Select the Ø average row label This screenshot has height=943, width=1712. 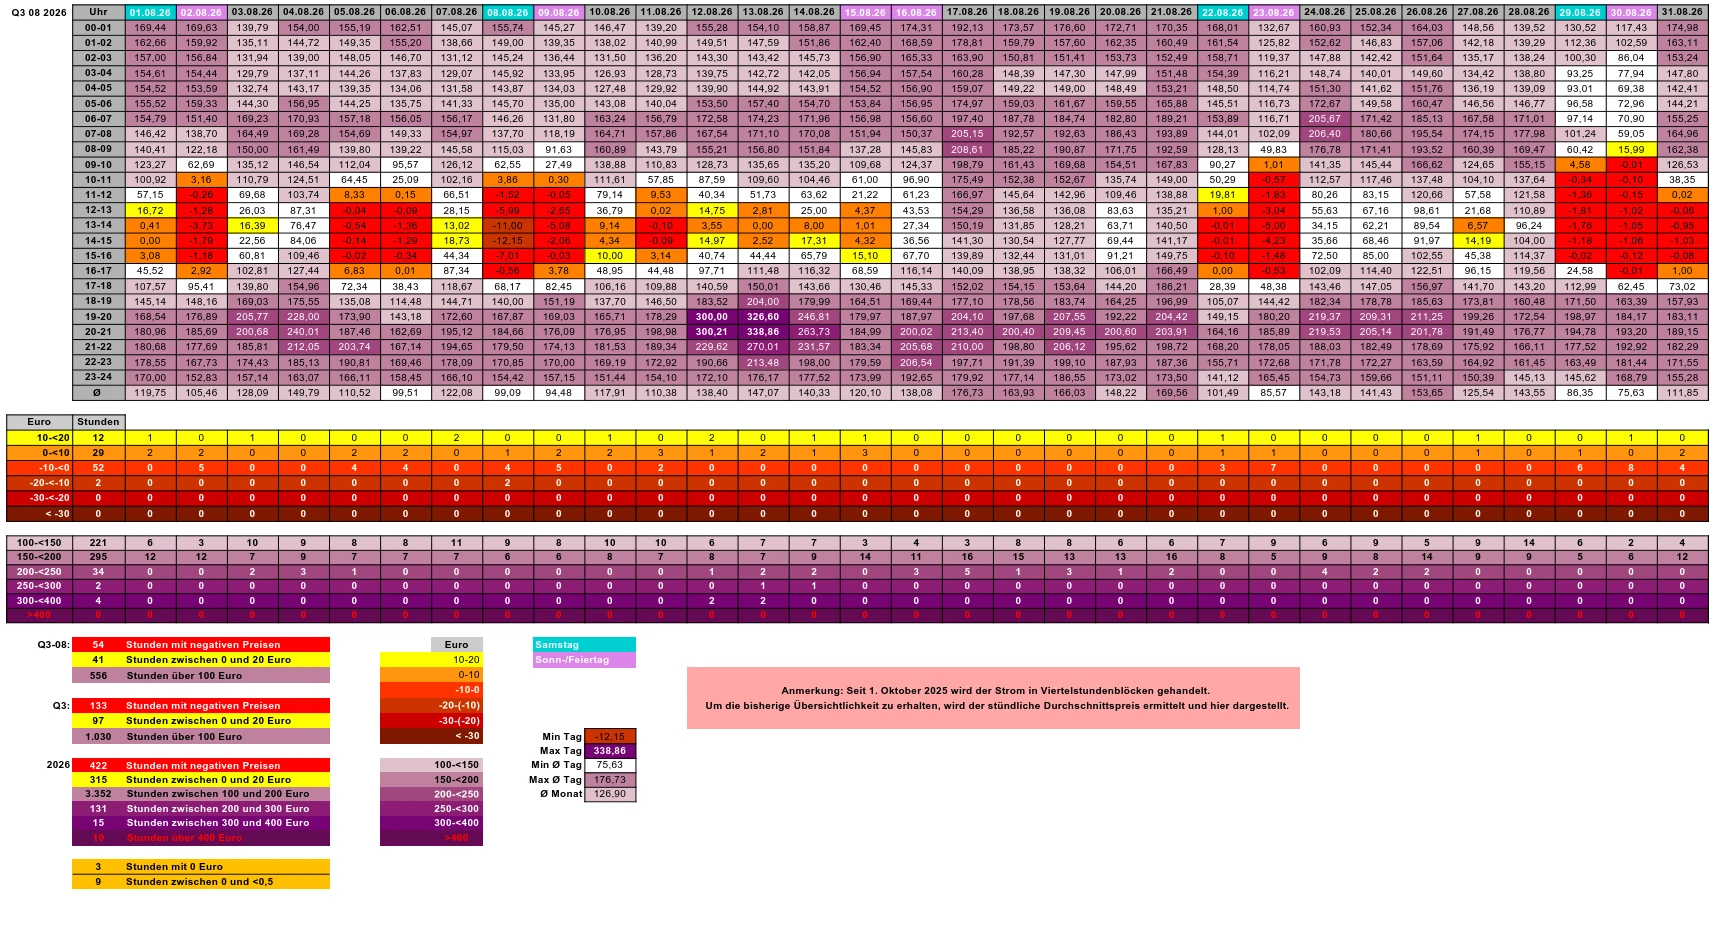click(98, 393)
